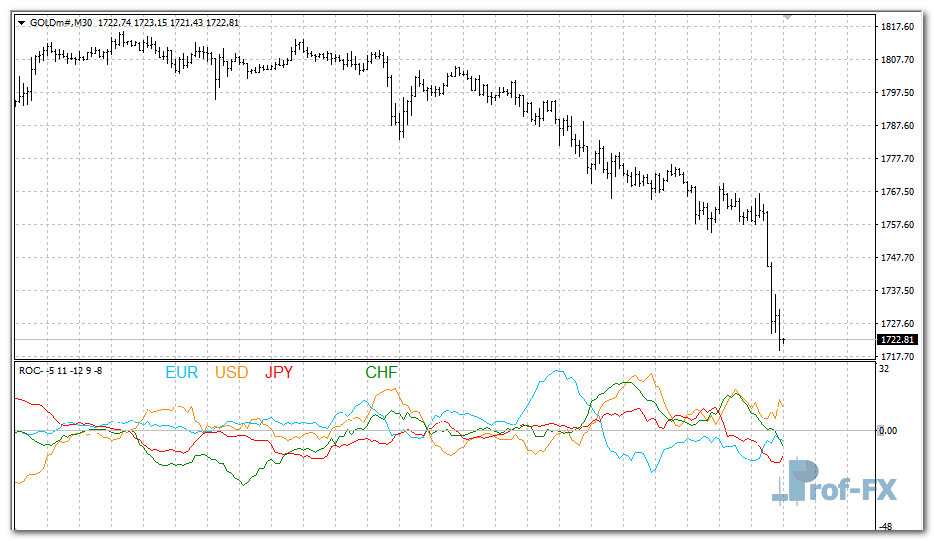Click the 0.00 level on indicator scale

[x=889, y=430]
